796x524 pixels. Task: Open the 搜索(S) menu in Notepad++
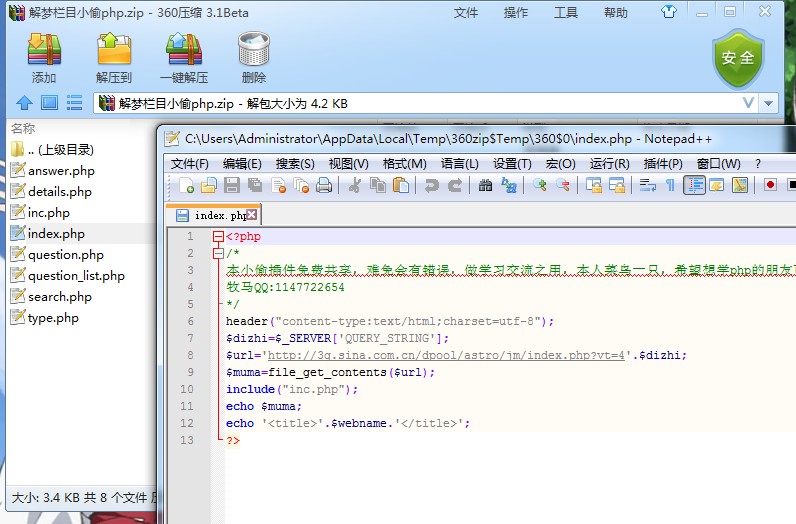[x=295, y=164]
